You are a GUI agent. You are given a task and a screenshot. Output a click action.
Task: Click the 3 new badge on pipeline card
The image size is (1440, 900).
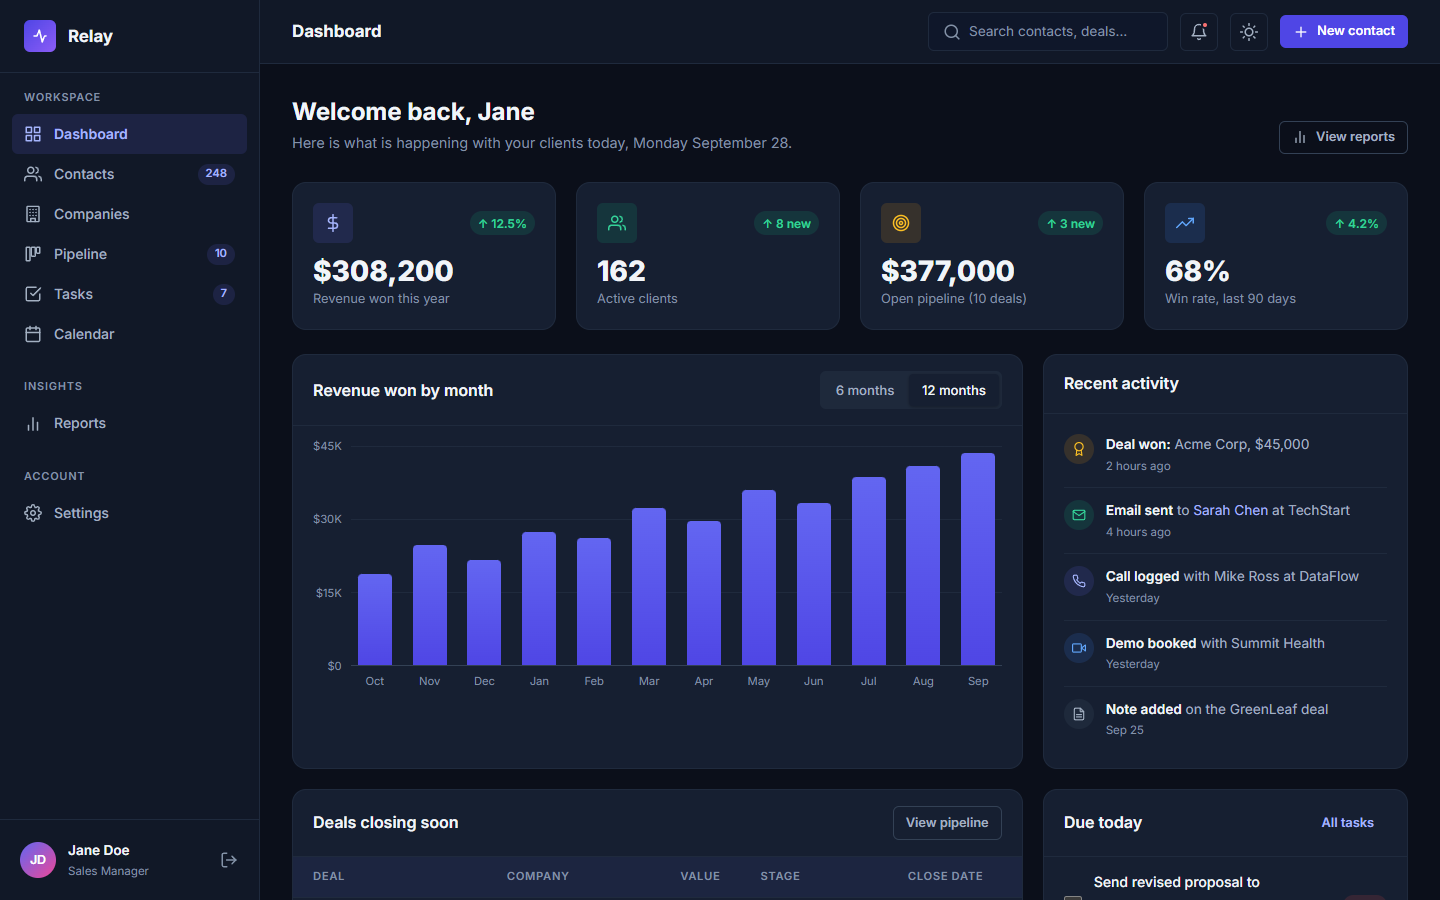click(1070, 224)
